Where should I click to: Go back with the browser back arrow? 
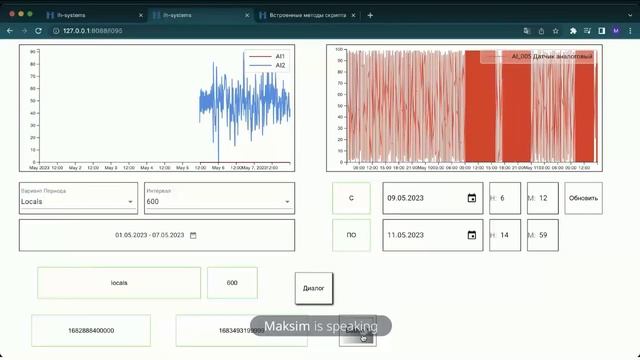coord(10,31)
